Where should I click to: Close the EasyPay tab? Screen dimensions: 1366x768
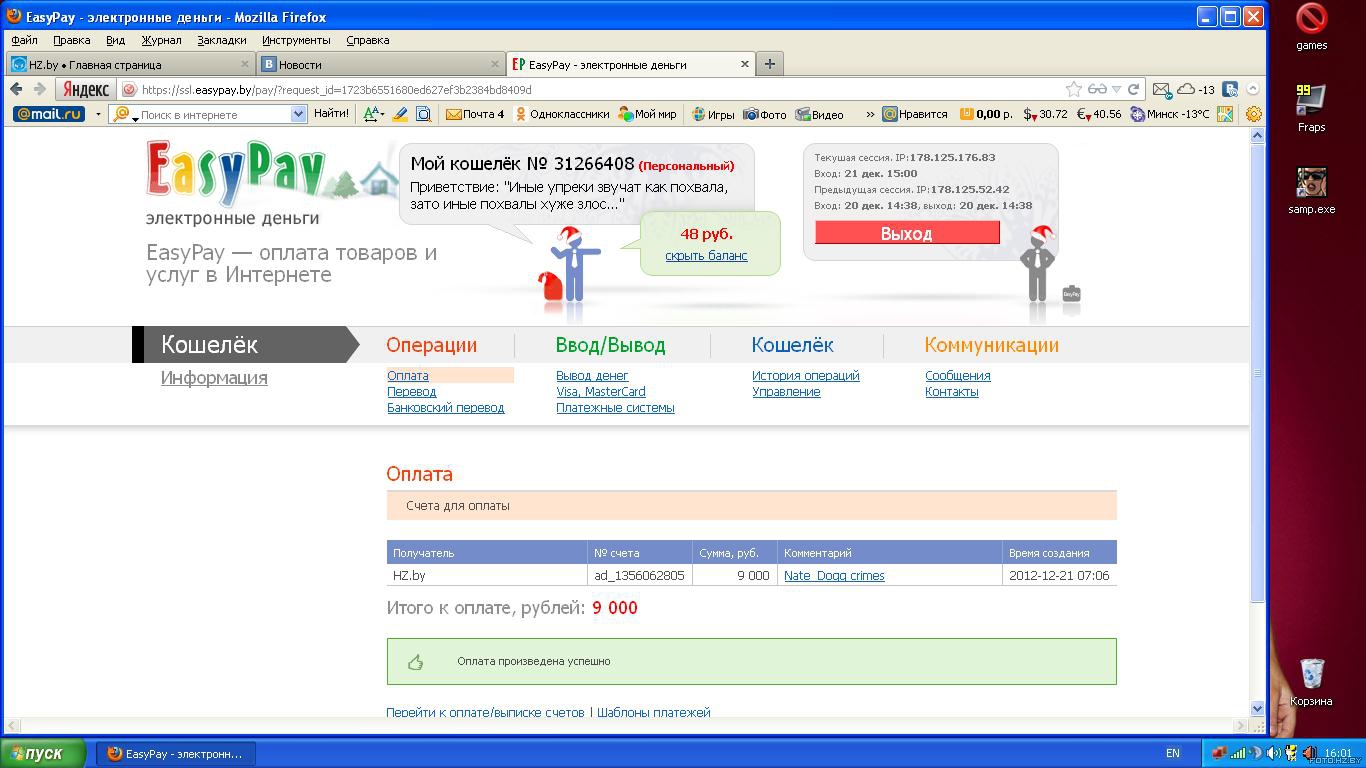745,64
